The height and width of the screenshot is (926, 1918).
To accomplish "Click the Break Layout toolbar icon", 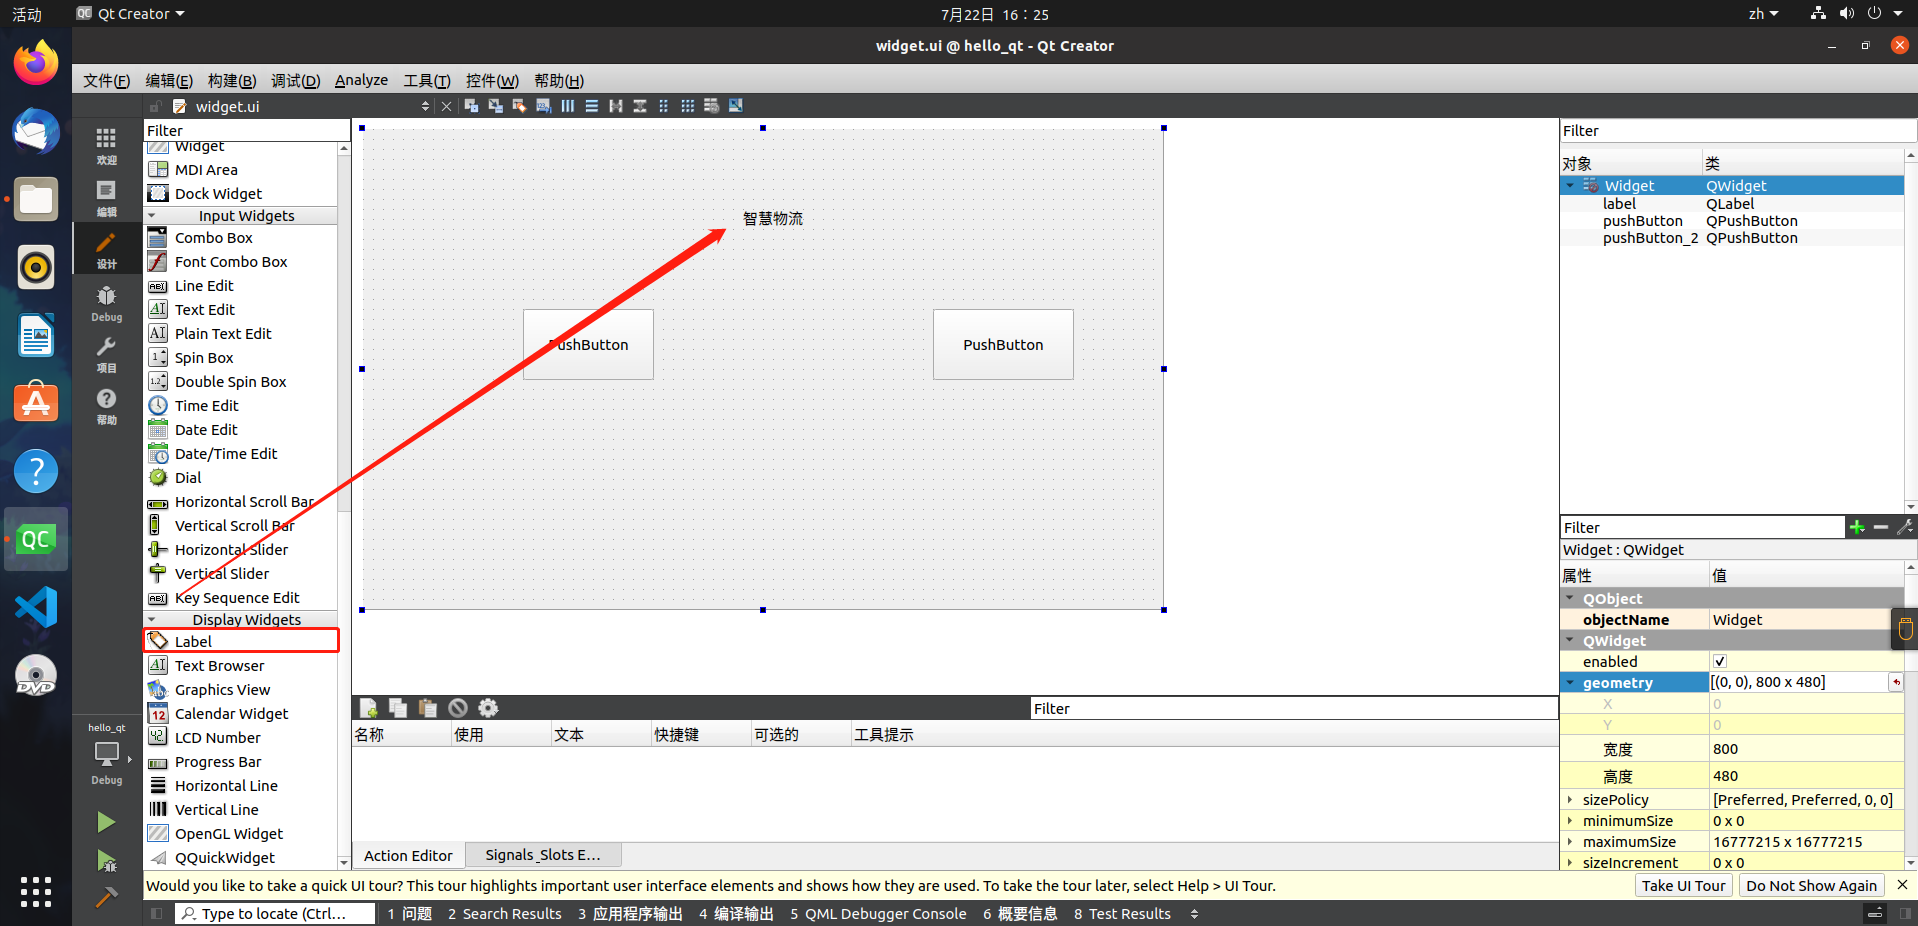I will (x=711, y=106).
